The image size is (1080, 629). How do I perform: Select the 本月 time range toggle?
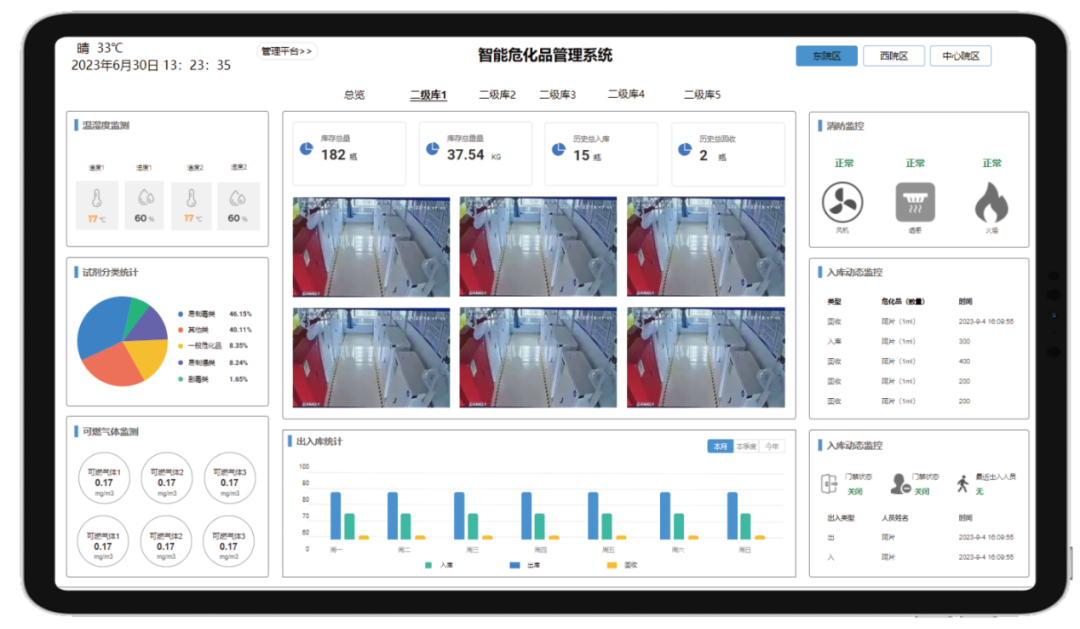tap(719, 446)
